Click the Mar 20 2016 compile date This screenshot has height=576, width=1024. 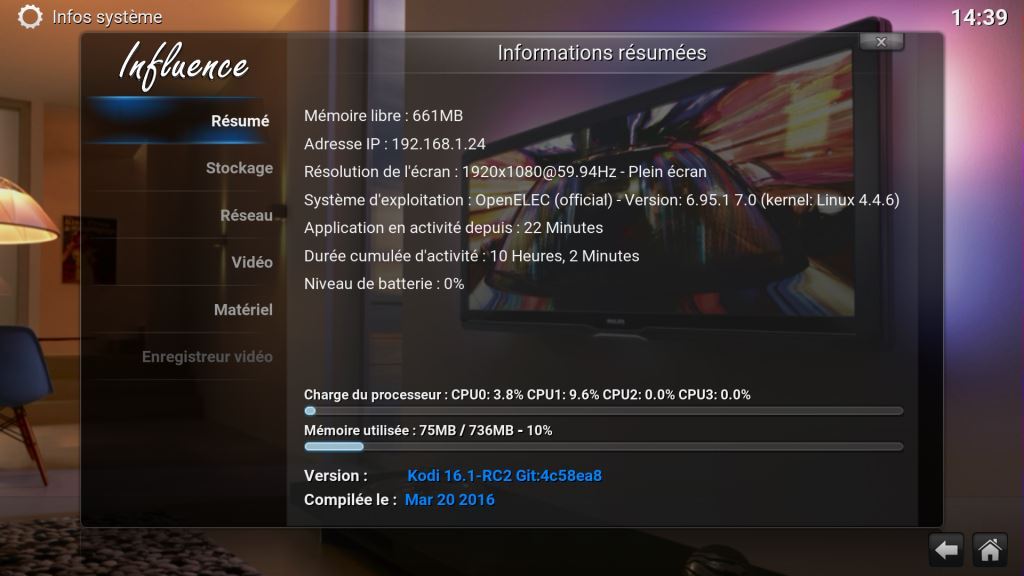pos(449,499)
